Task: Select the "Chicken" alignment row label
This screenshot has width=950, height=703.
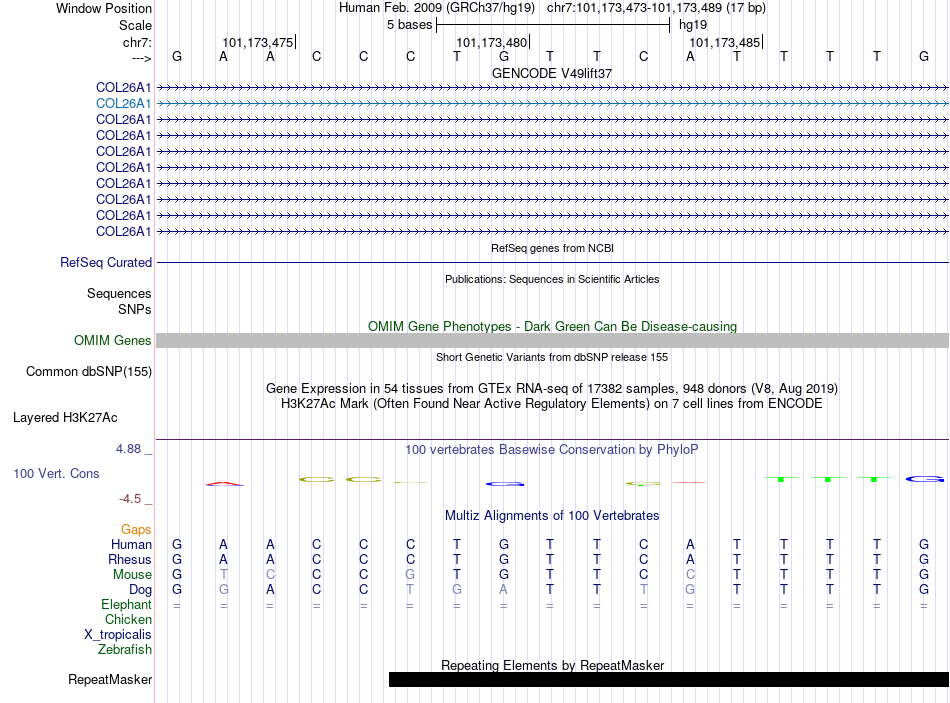Action: coord(128,619)
